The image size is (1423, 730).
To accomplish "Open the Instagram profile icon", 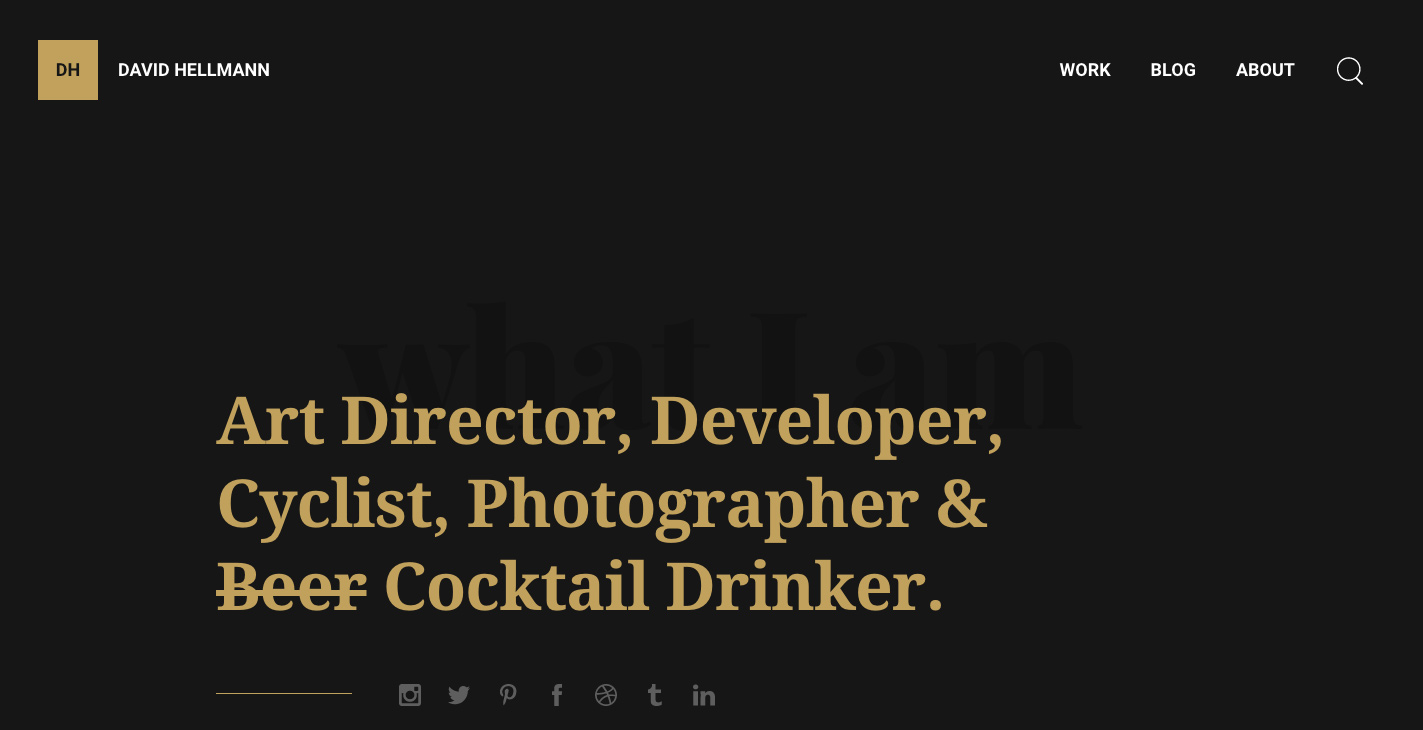I will 410,695.
